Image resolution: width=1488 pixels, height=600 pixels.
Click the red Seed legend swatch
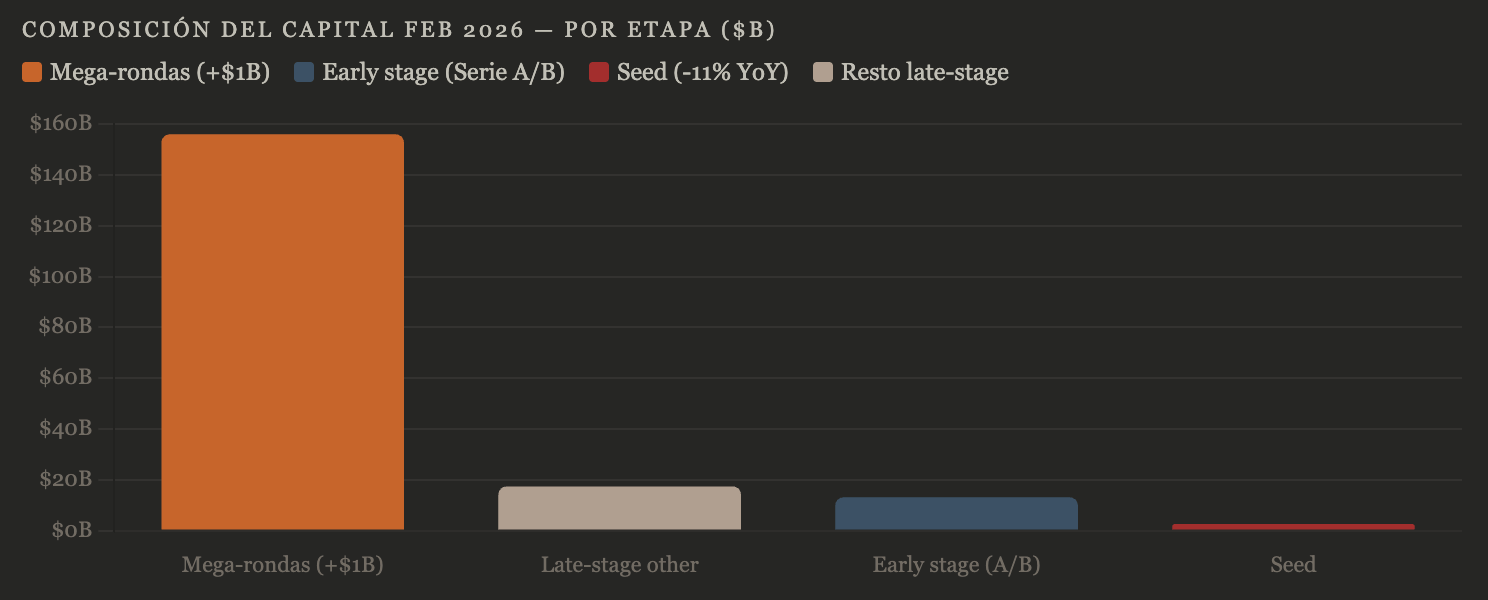pyautogui.click(x=599, y=72)
